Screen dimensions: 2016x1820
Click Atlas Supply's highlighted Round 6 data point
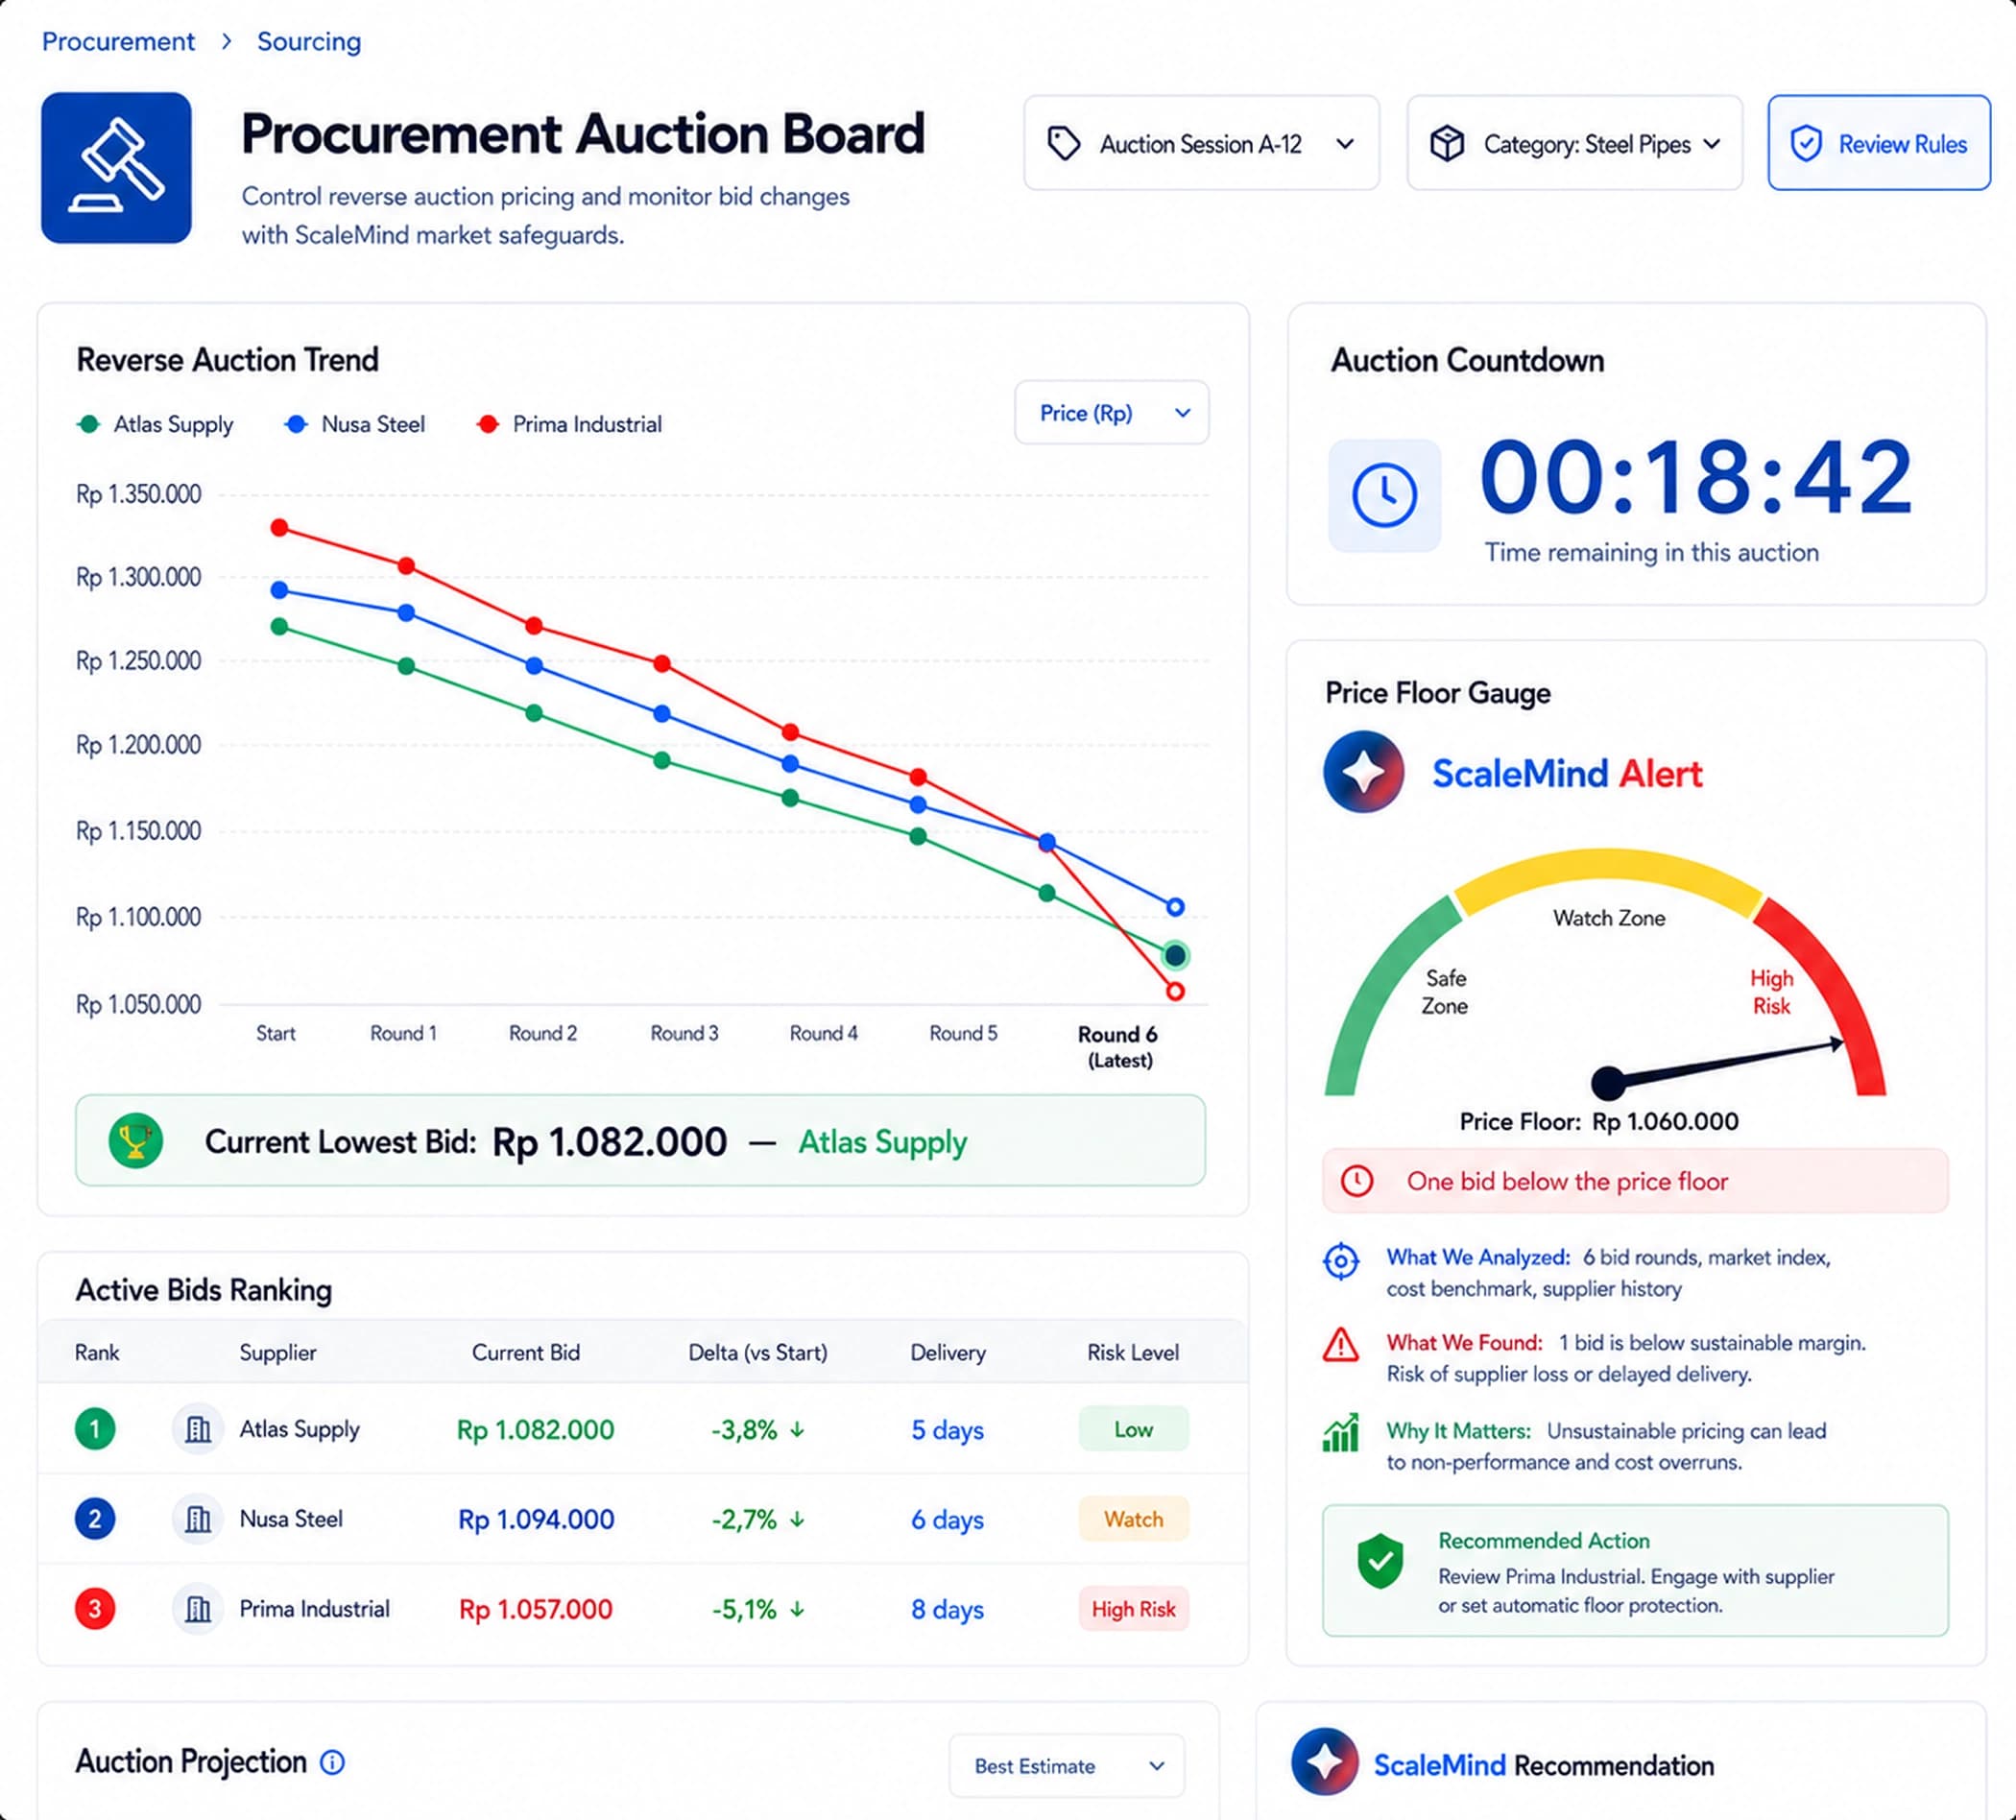pyautogui.click(x=1176, y=955)
